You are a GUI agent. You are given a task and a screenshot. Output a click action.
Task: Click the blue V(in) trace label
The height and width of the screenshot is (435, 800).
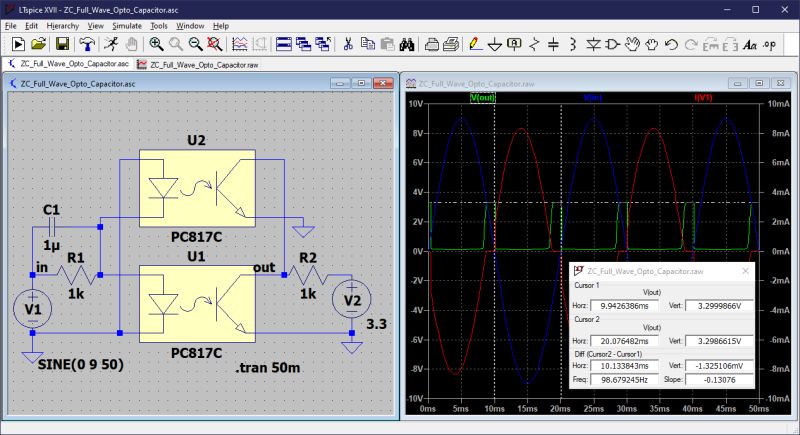coord(593,97)
